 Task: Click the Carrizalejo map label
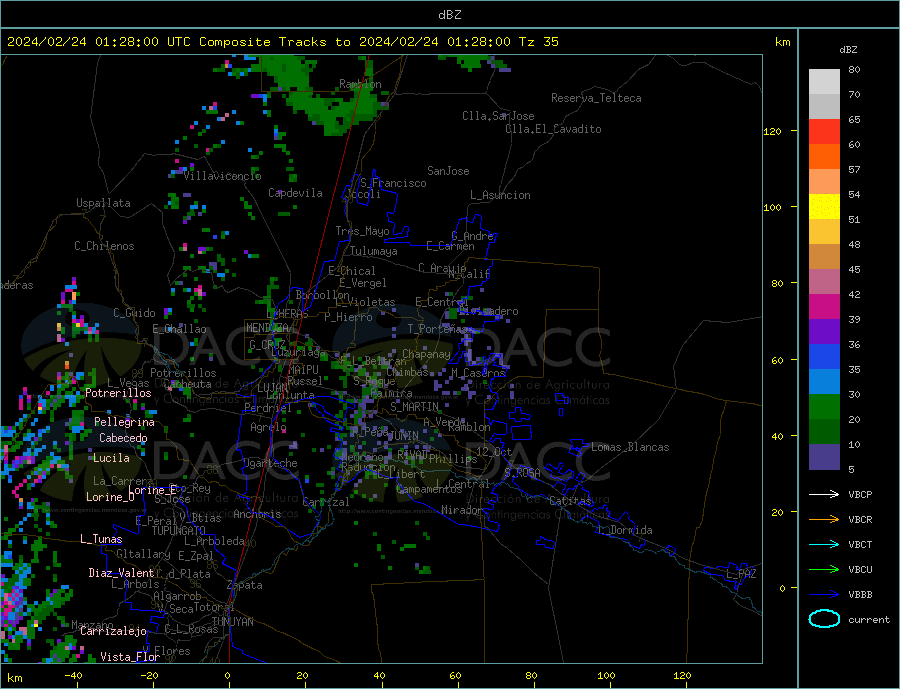[x=113, y=631]
